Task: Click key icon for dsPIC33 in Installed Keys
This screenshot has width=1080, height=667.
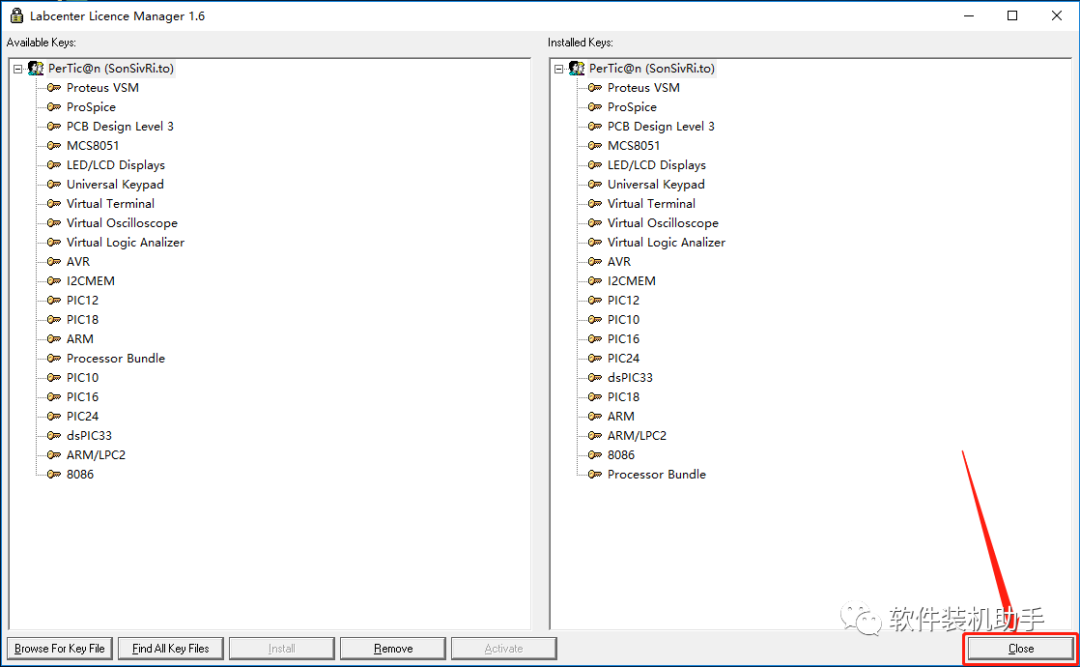Action: (594, 378)
